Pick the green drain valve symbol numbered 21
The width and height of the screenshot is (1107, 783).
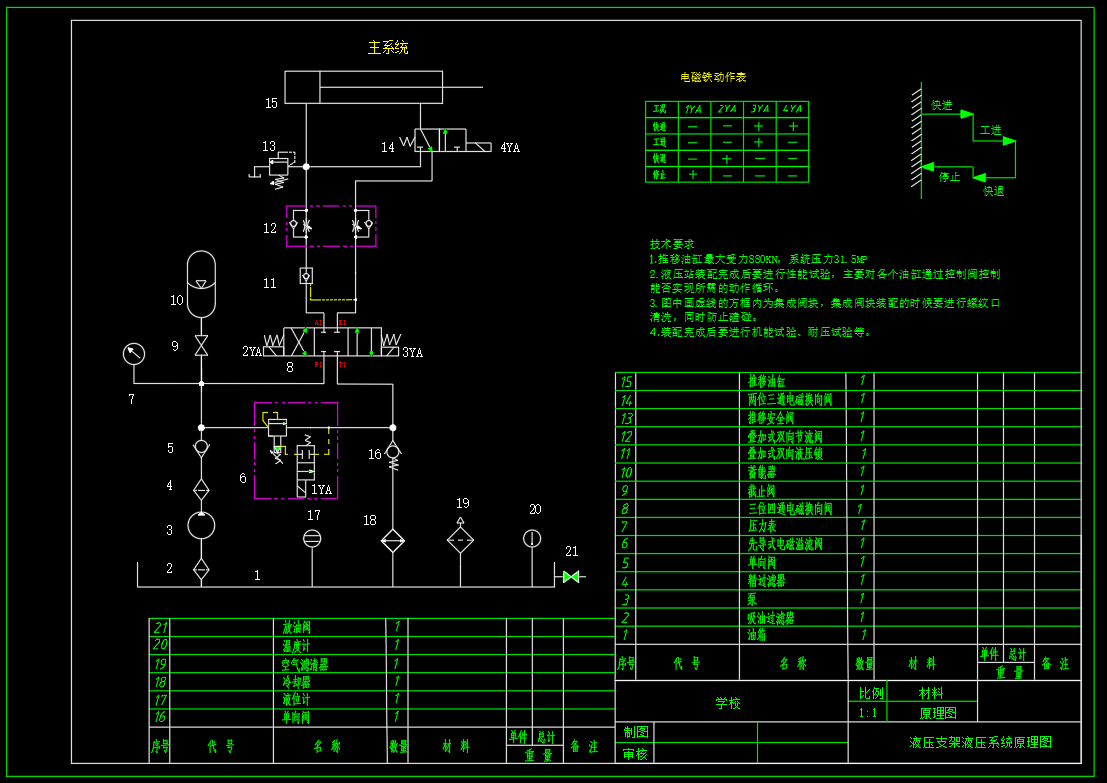571,577
